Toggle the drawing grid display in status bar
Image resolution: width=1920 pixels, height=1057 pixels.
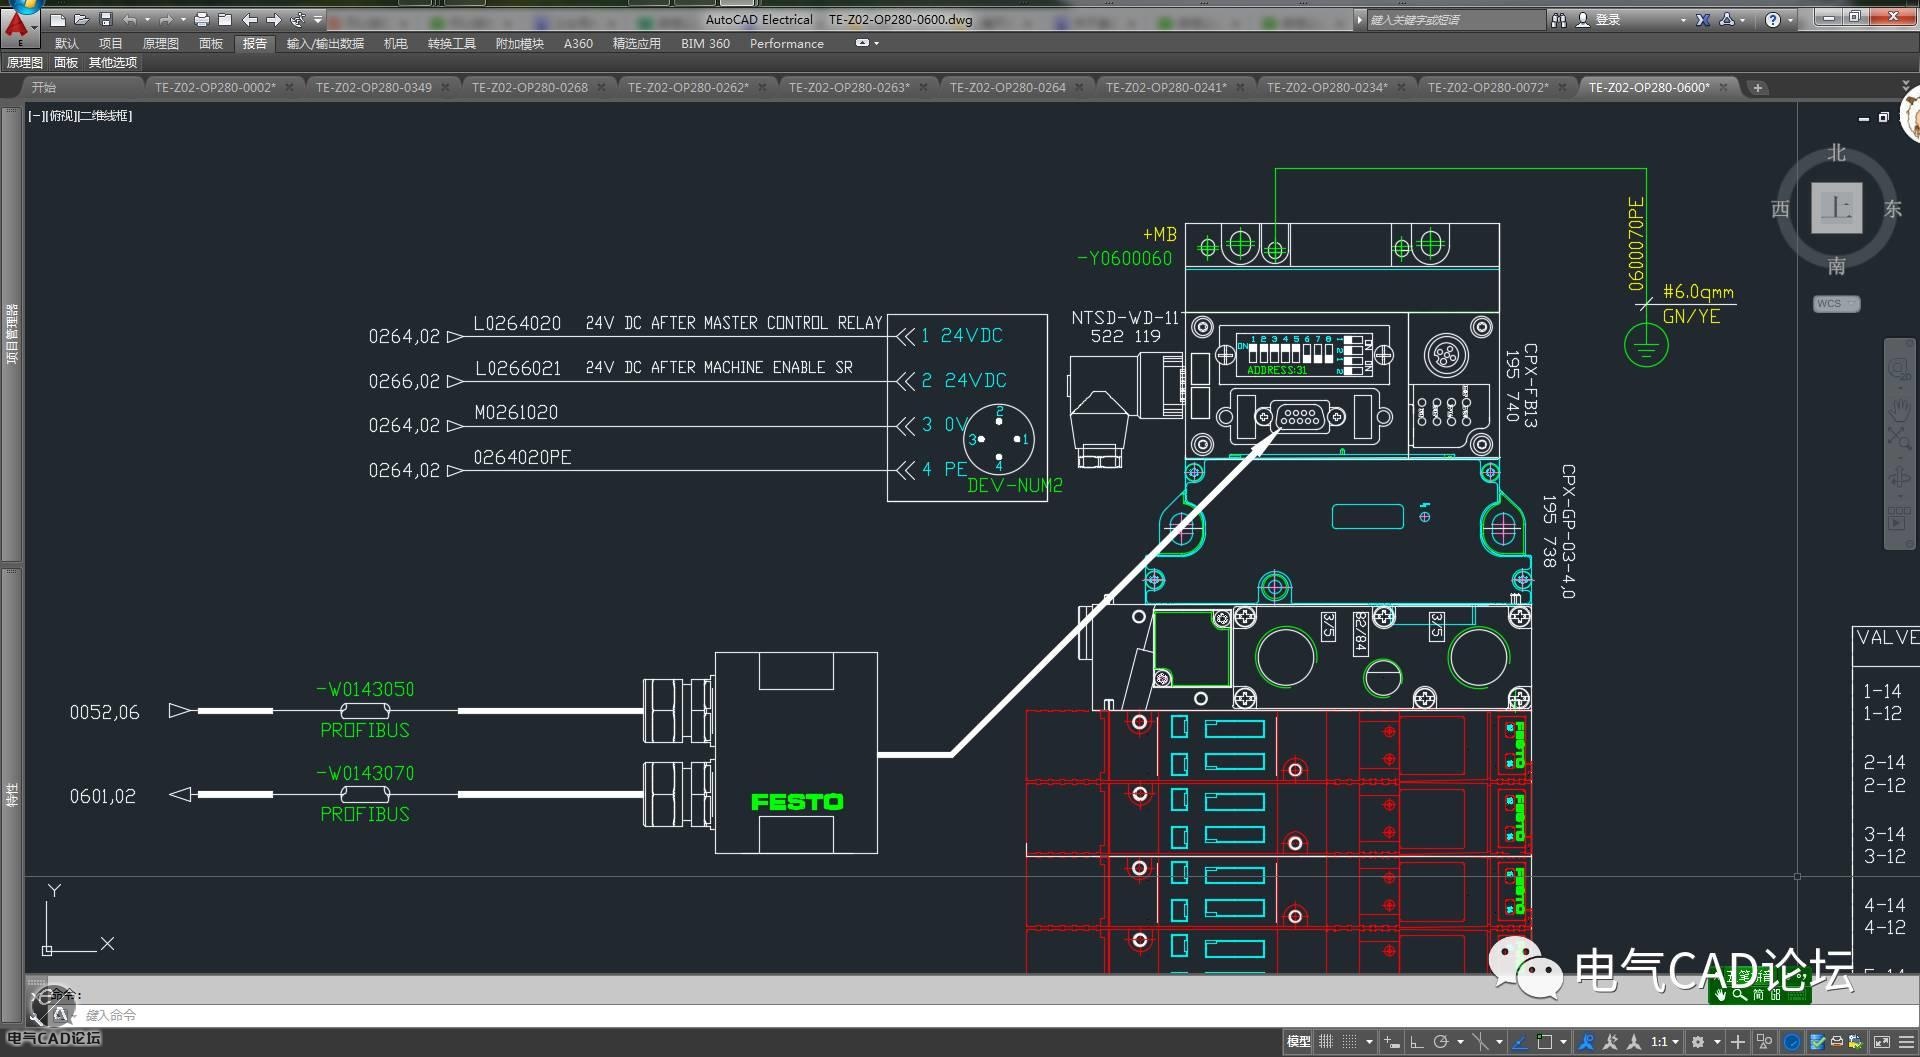tap(1325, 1042)
